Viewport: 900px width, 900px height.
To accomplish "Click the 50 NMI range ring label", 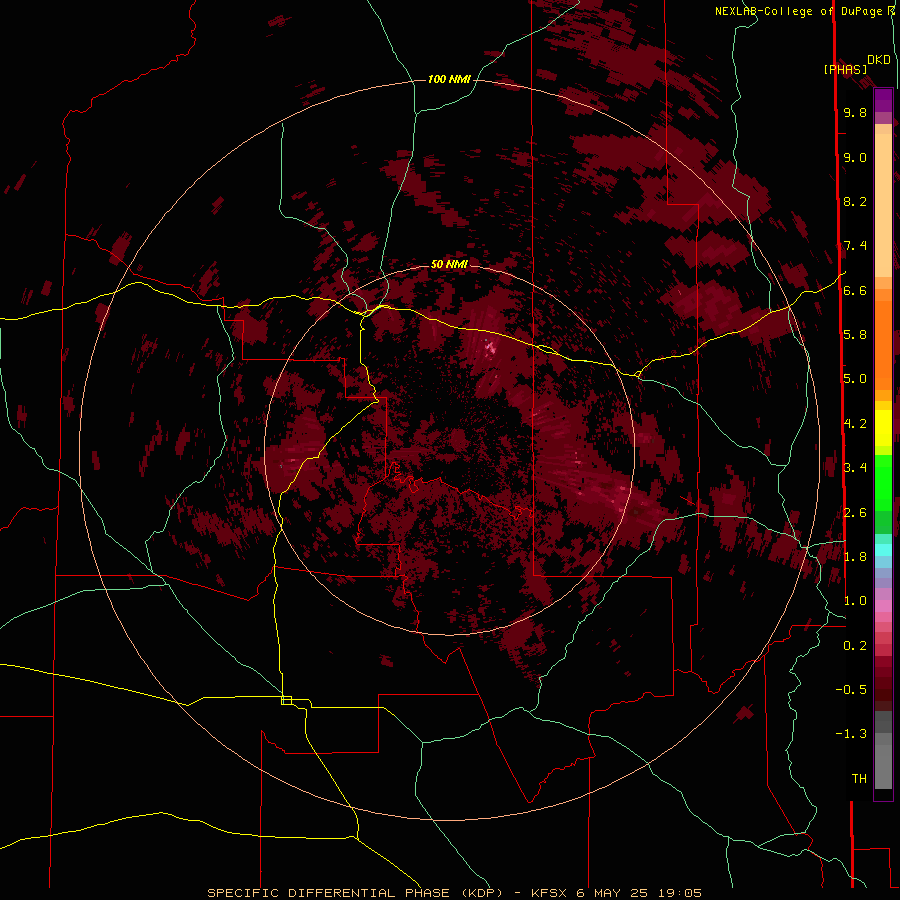I will pyautogui.click(x=449, y=264).
